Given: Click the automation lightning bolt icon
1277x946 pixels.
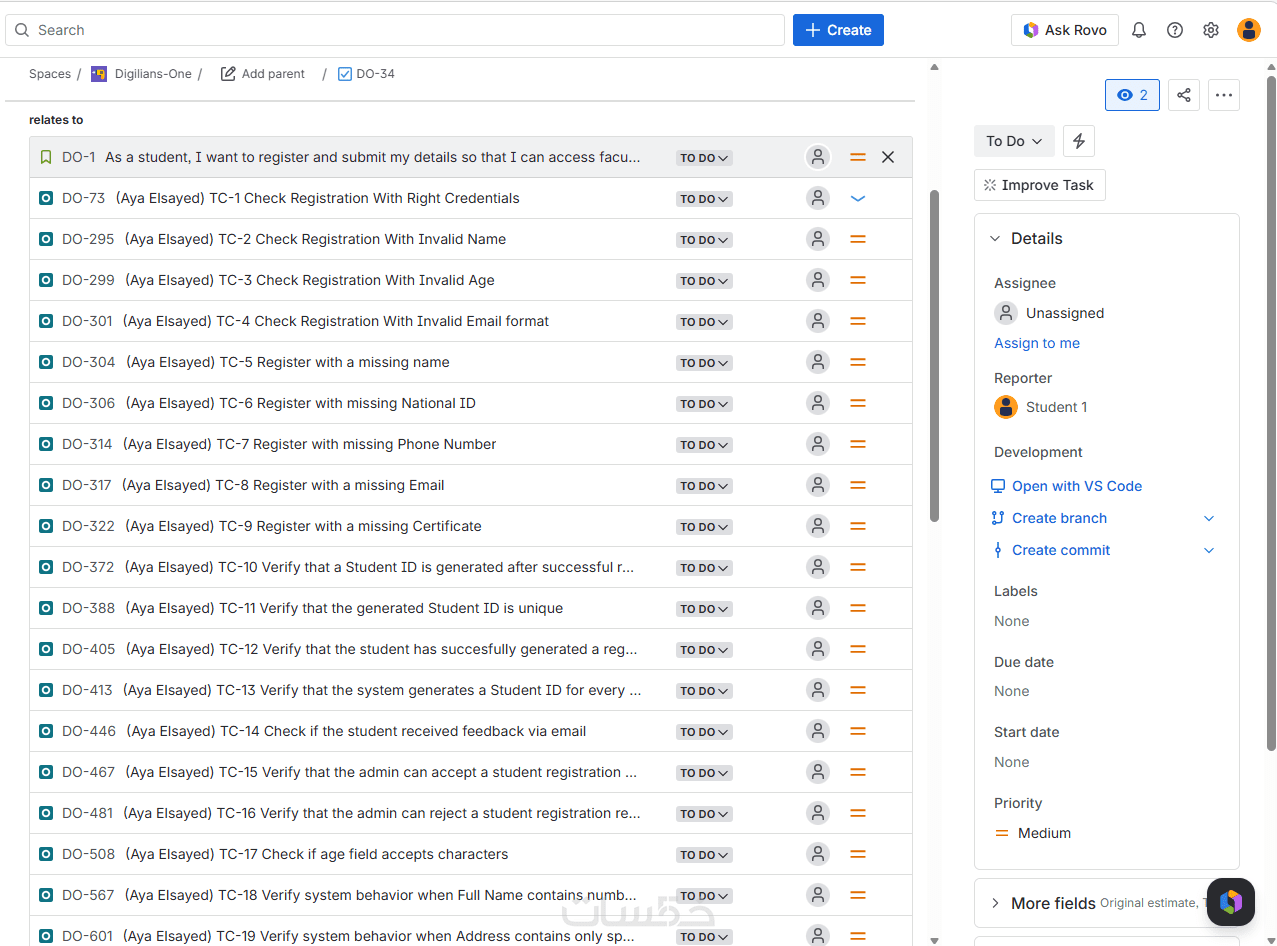Looking at the screenshot, I should point(1079,141).
